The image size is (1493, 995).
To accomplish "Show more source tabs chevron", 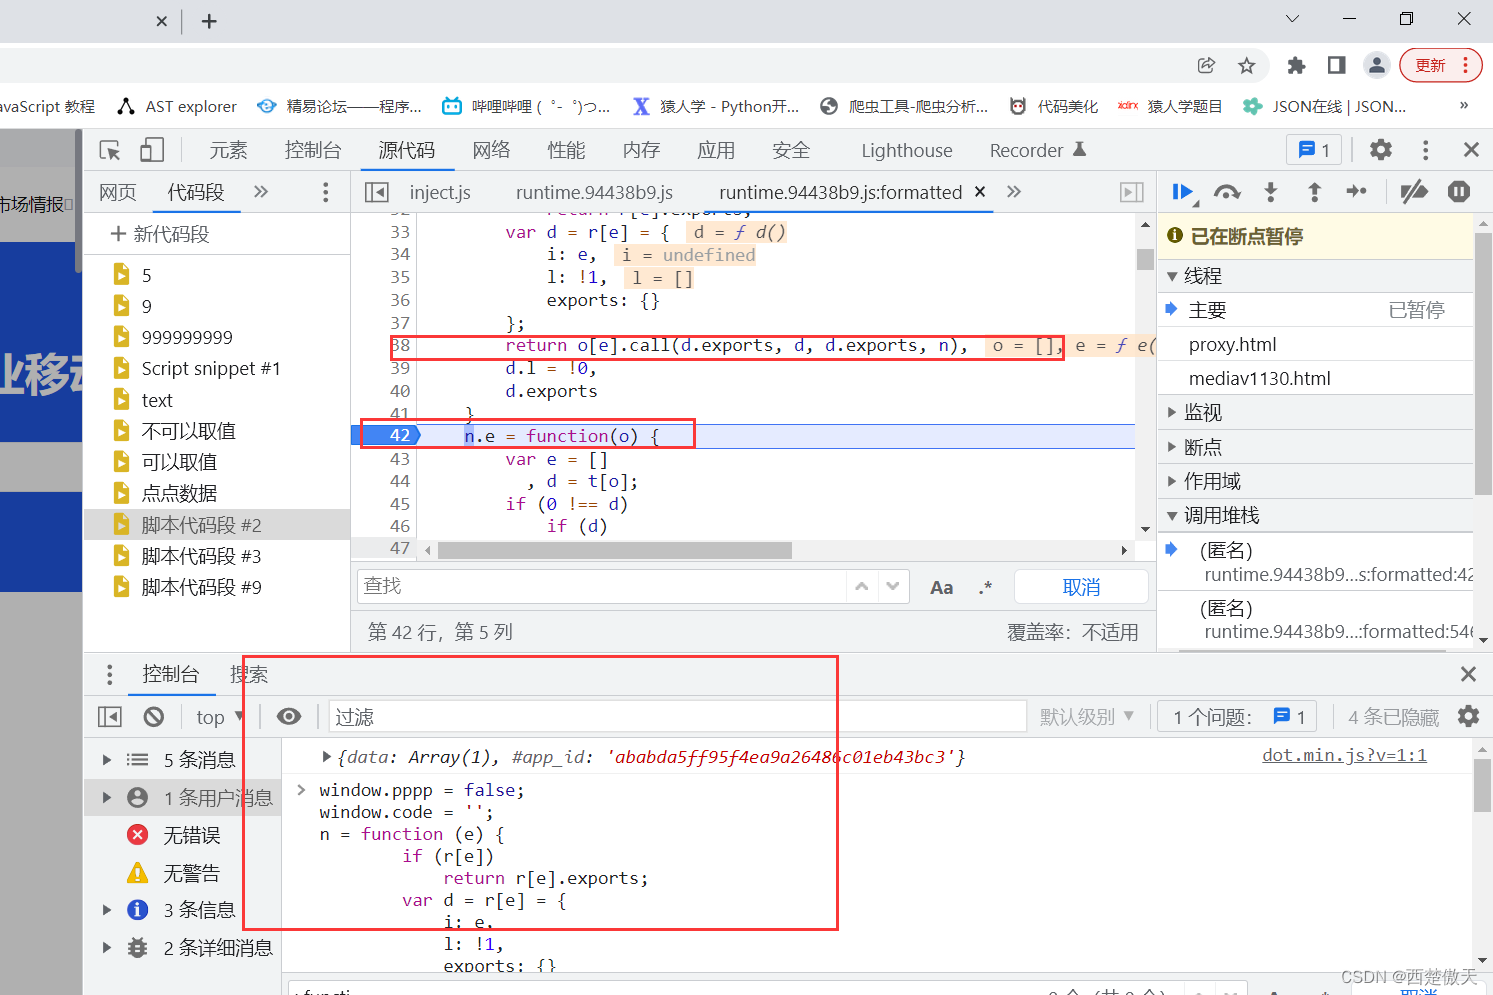I will click(x=1014, y=192).
